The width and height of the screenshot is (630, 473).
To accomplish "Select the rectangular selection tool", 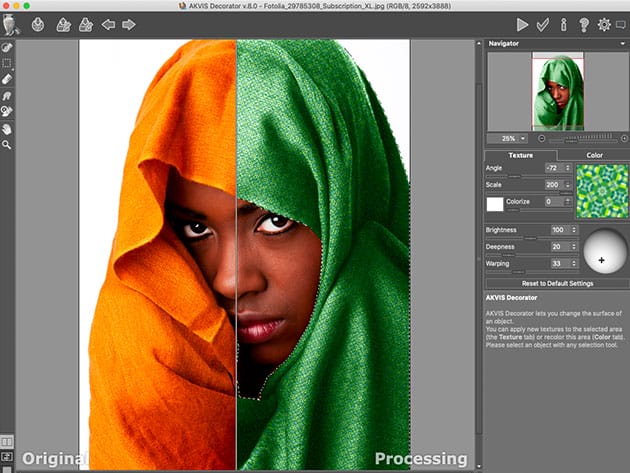I will (x=7, y=62).
